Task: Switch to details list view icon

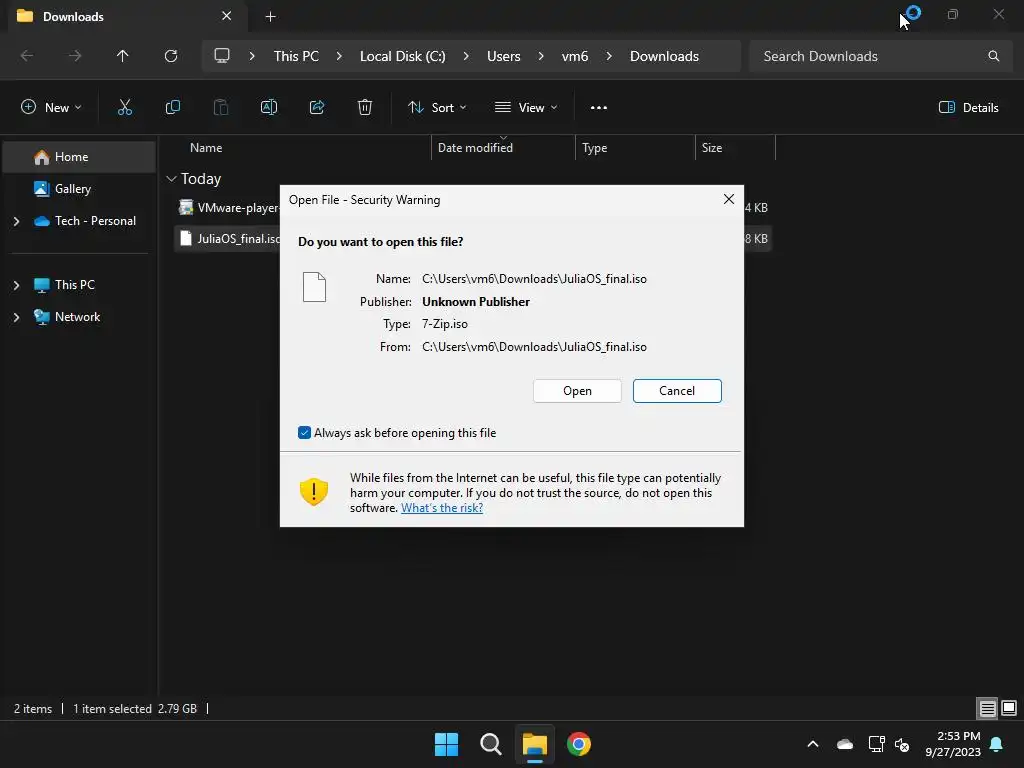Action: pos(987,708)
